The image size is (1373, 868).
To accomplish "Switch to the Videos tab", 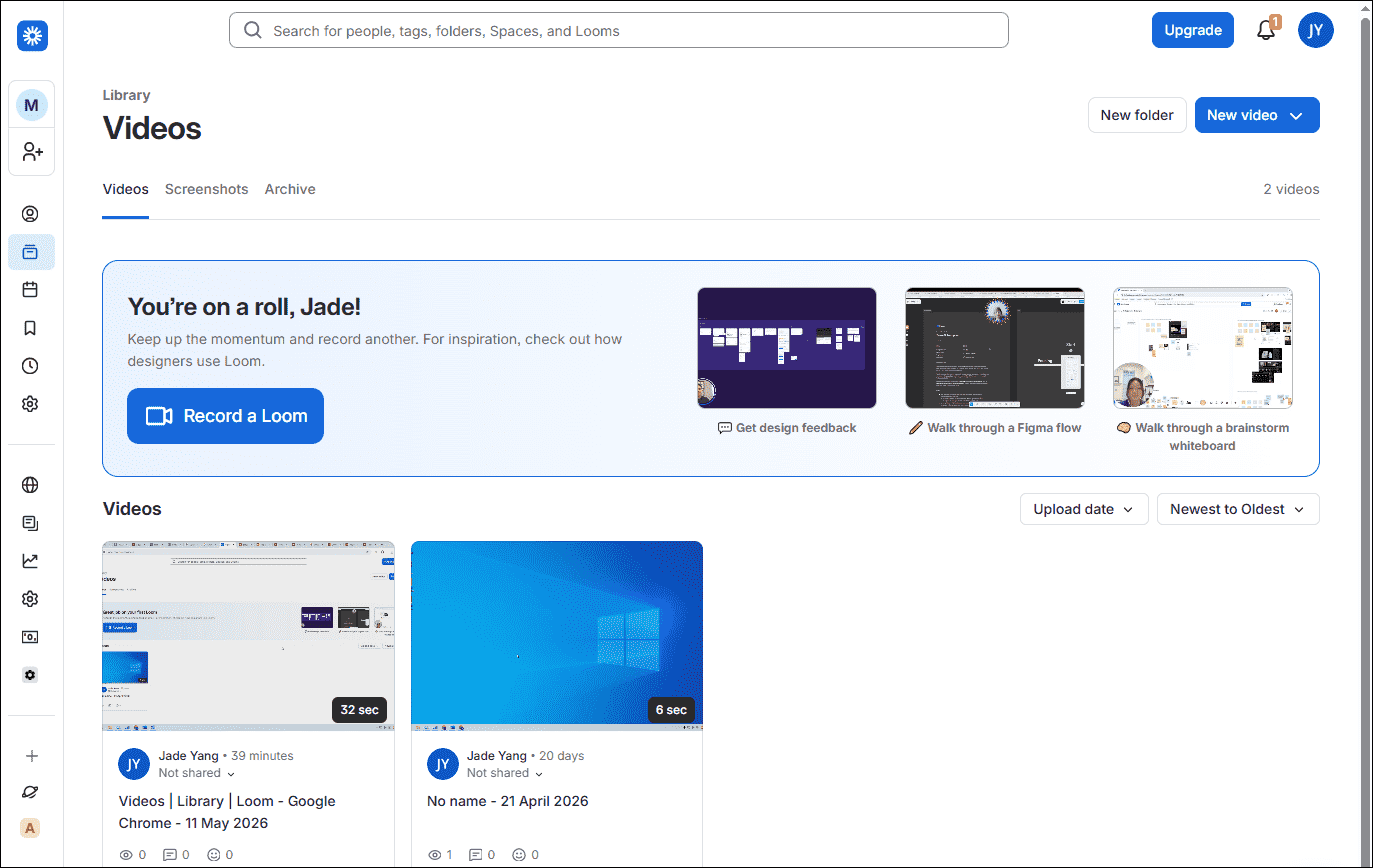I will 125,189.
